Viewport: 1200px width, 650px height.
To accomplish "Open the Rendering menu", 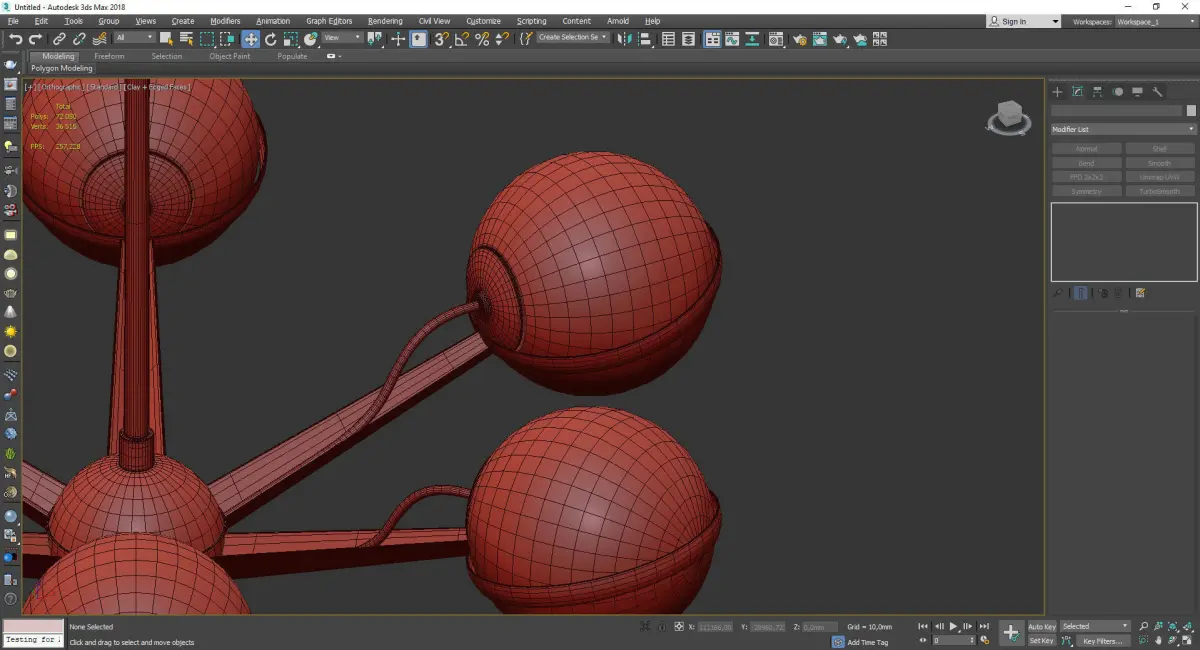I will [x=385, y=21].
